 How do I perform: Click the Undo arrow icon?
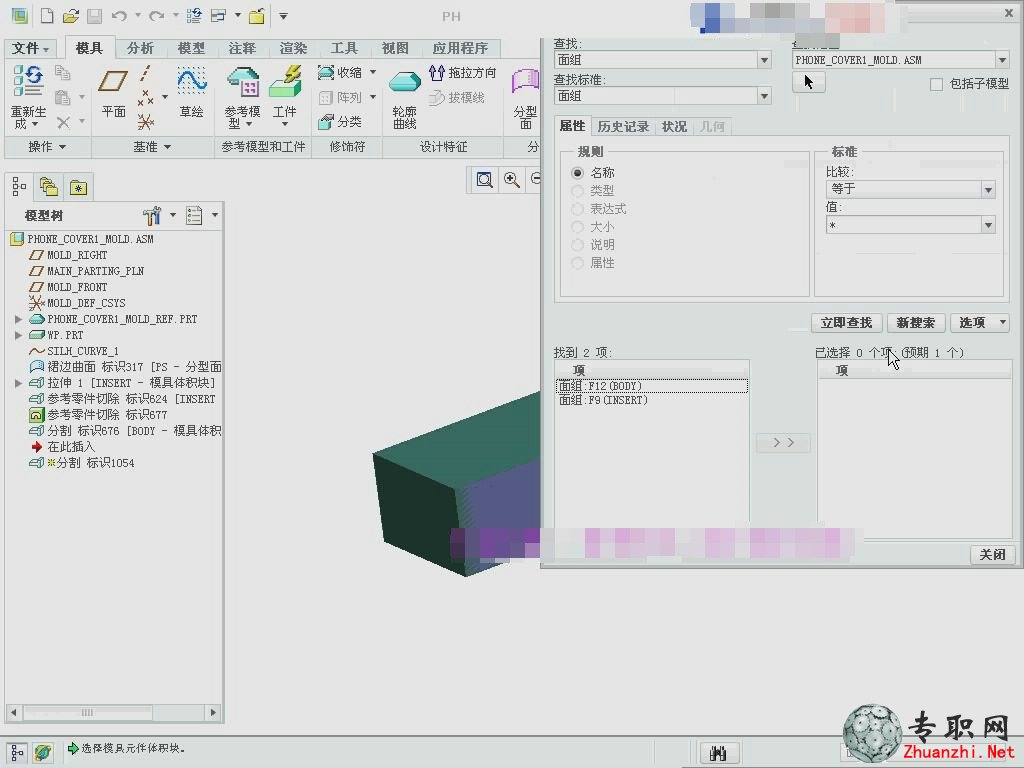pos(118,16)
